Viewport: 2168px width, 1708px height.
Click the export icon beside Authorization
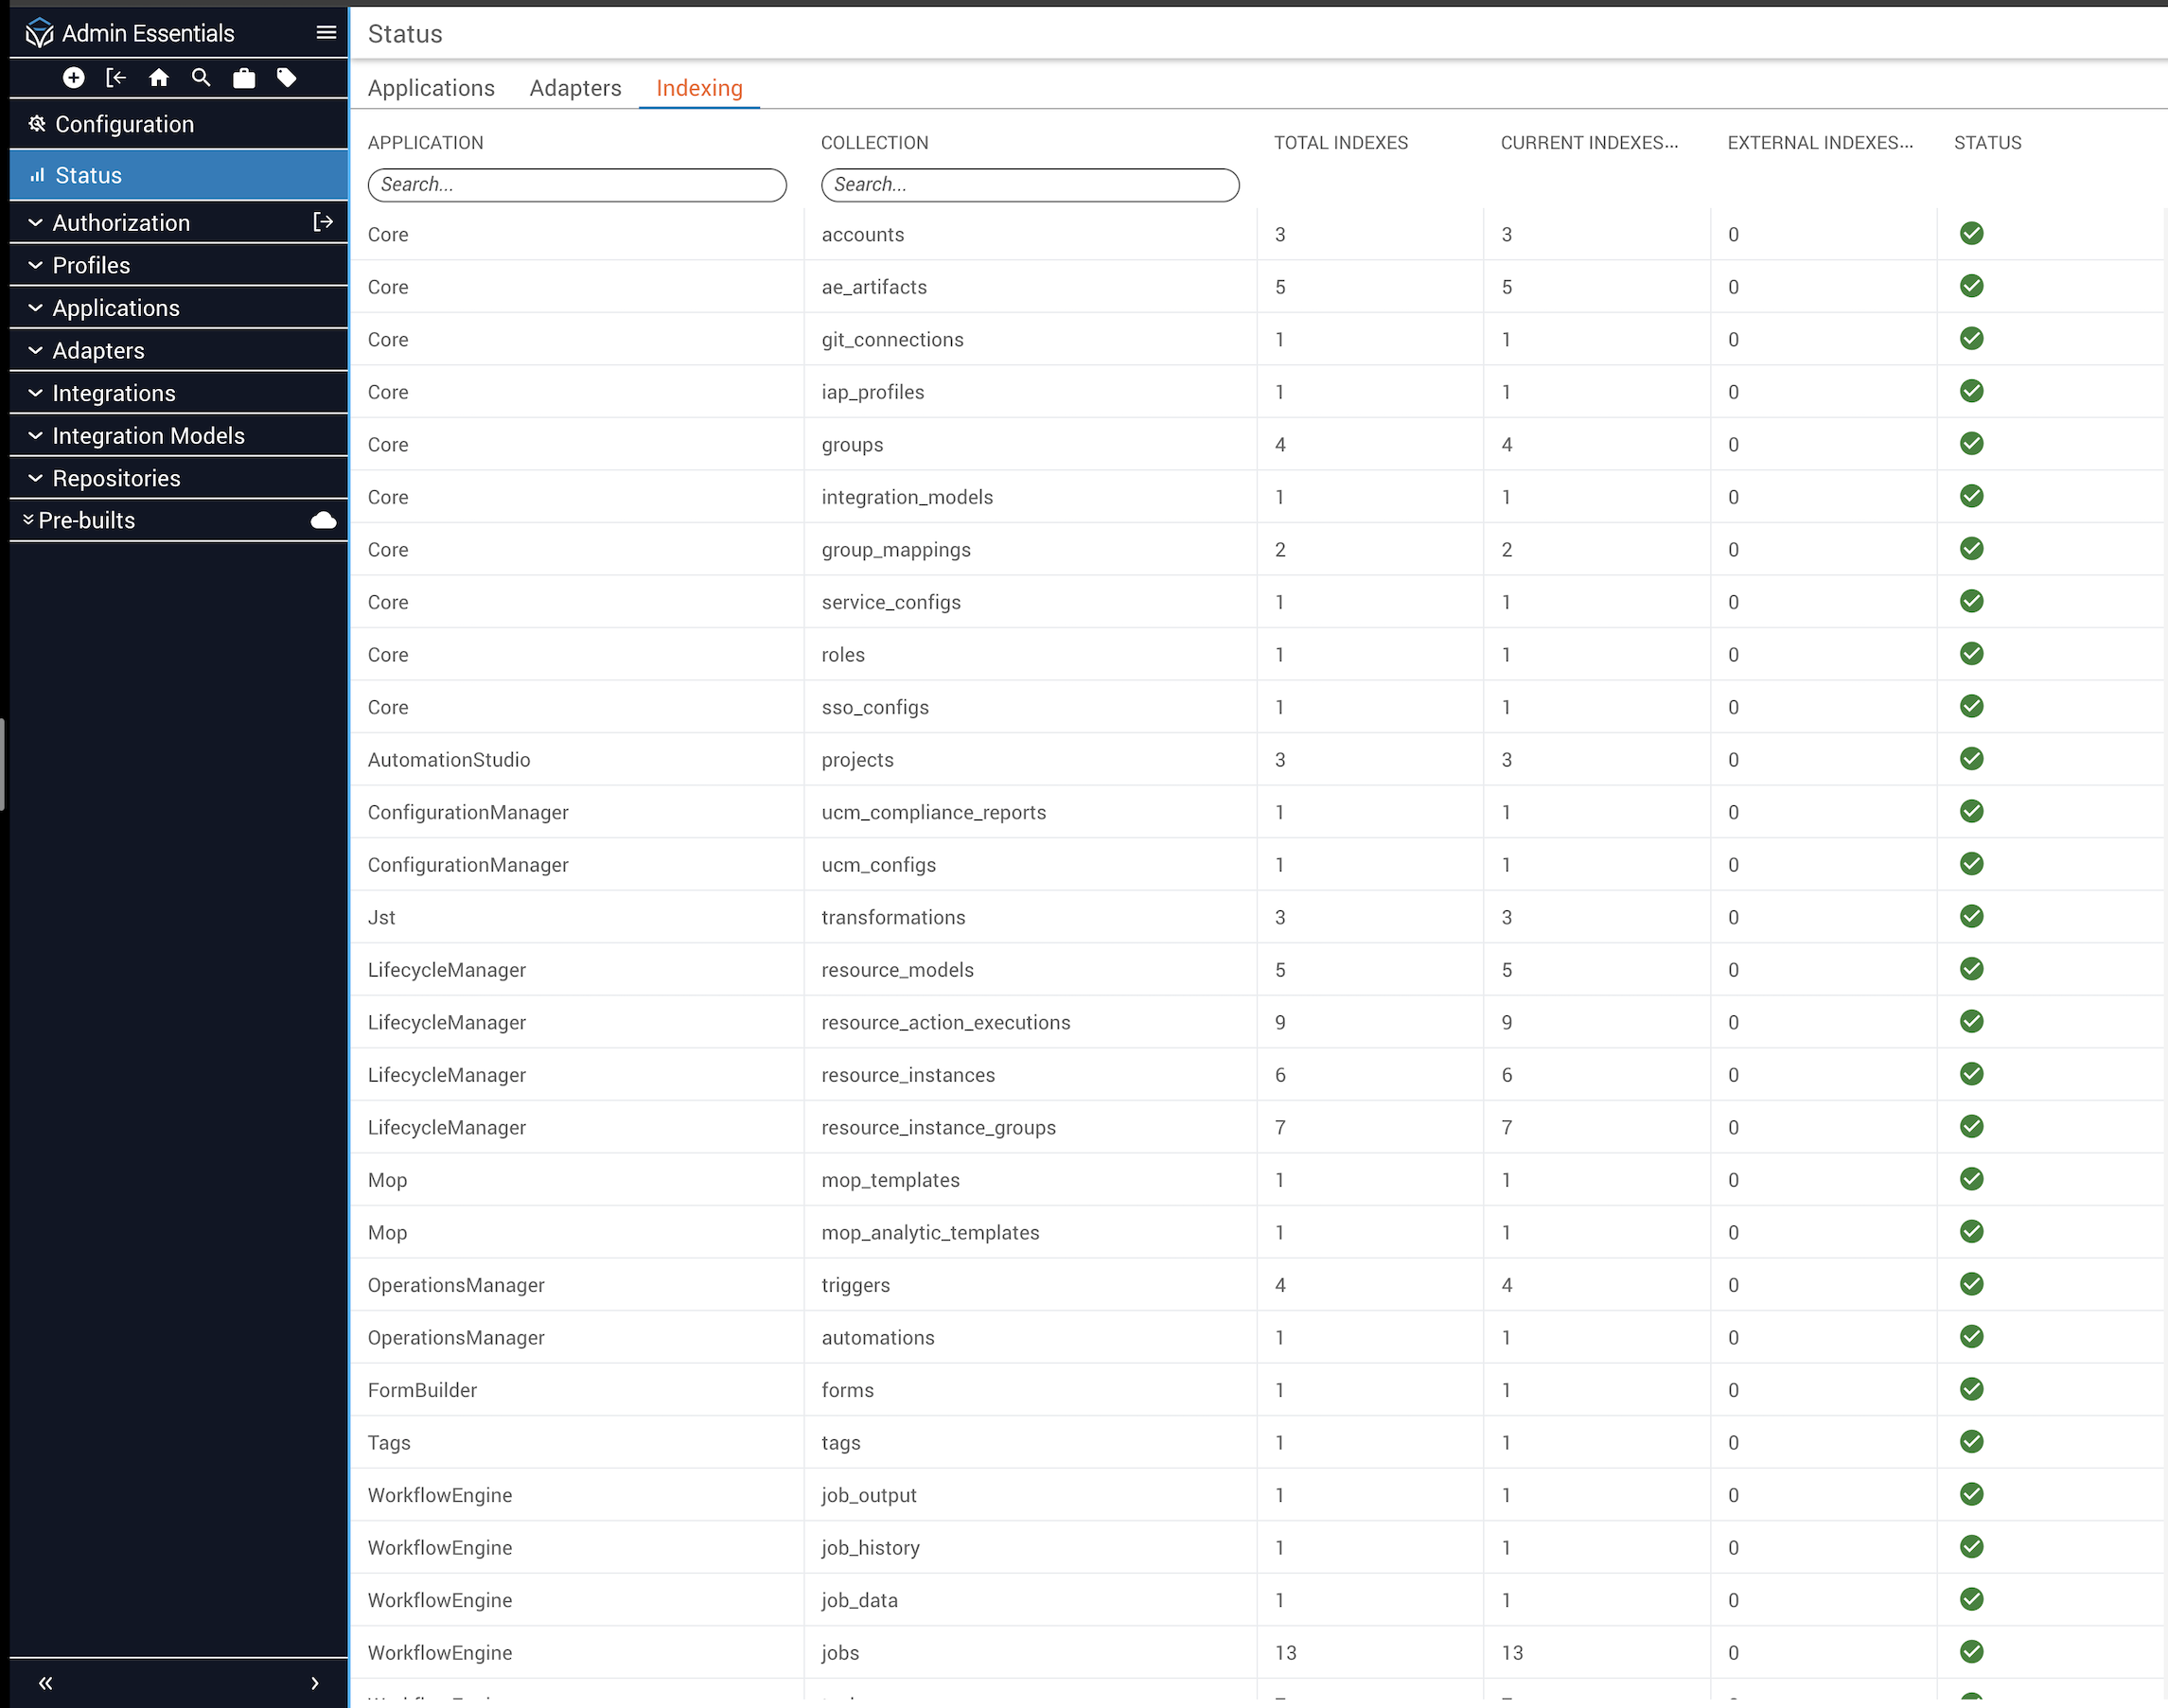pyautogui.click(x=322, y=222)
